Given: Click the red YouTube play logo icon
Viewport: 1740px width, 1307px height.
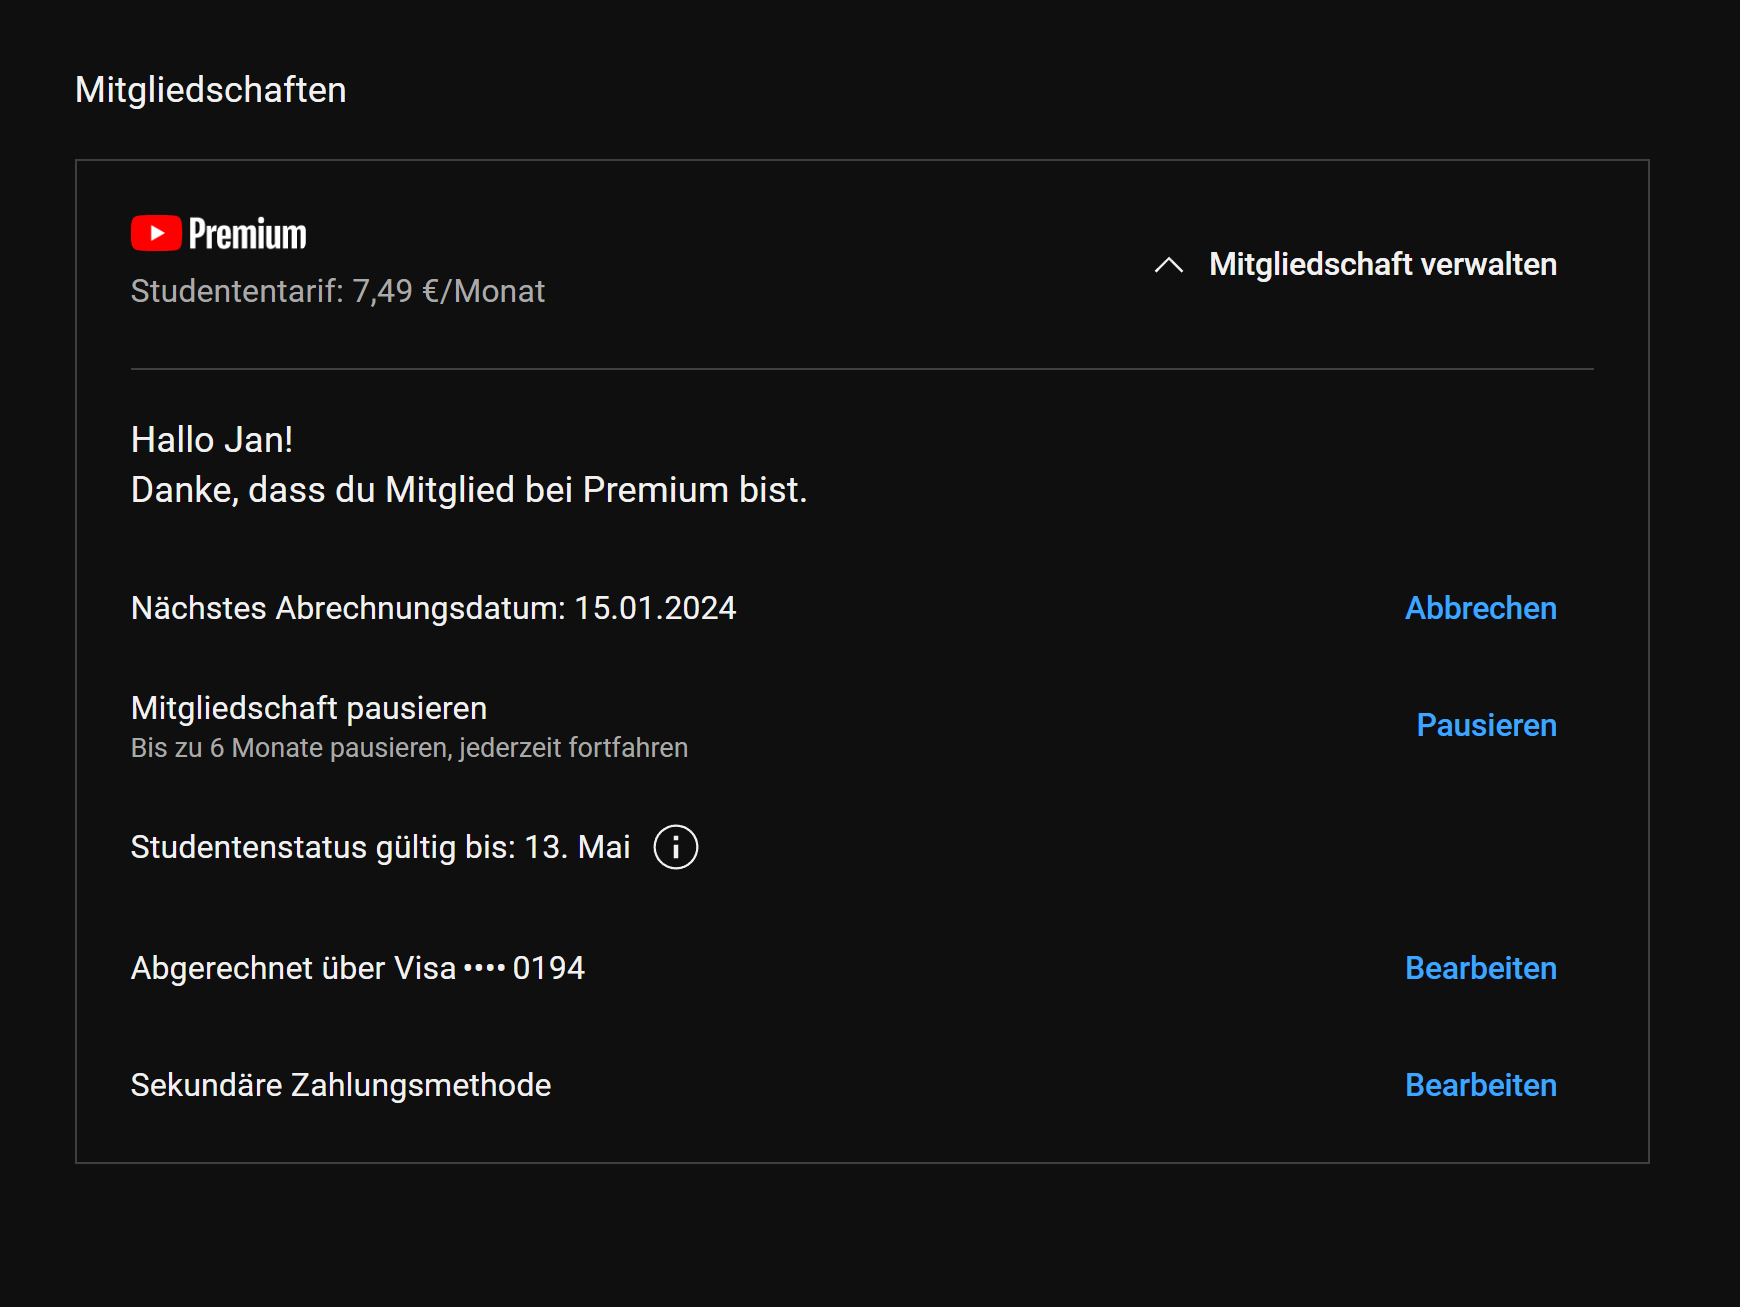Looking at the screenshot, I should (156, 234).
